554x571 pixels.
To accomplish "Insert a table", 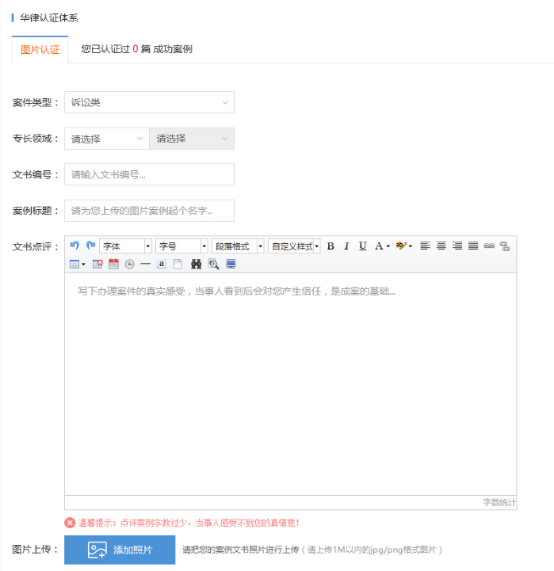I will [x=74, y=264].
